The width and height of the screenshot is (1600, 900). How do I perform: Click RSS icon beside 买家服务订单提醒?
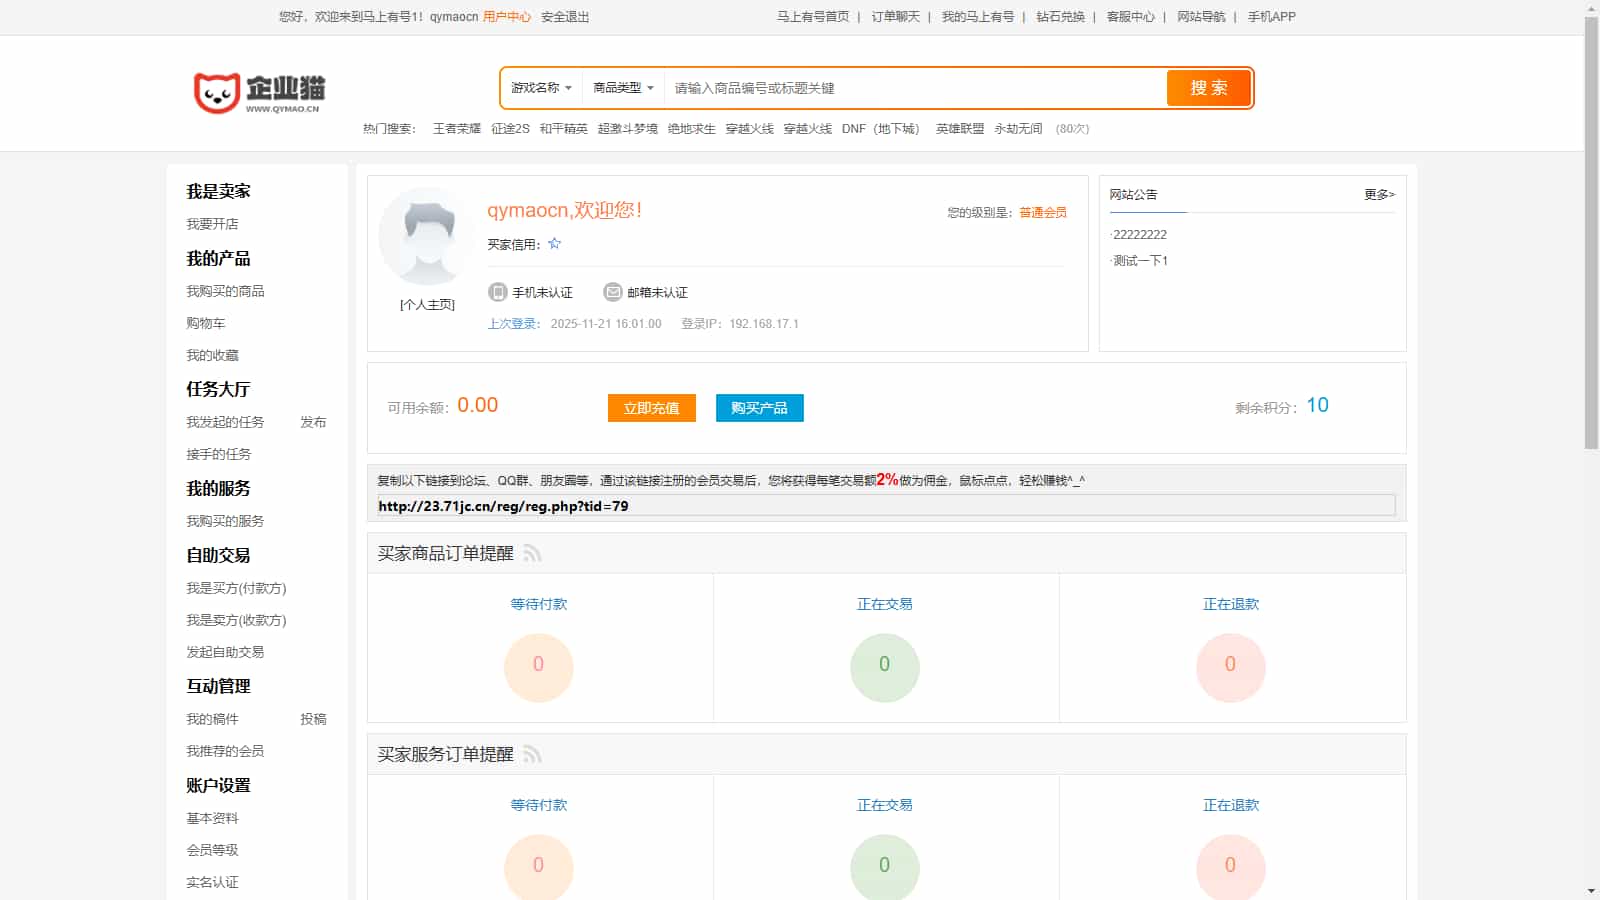click(532, 755)
